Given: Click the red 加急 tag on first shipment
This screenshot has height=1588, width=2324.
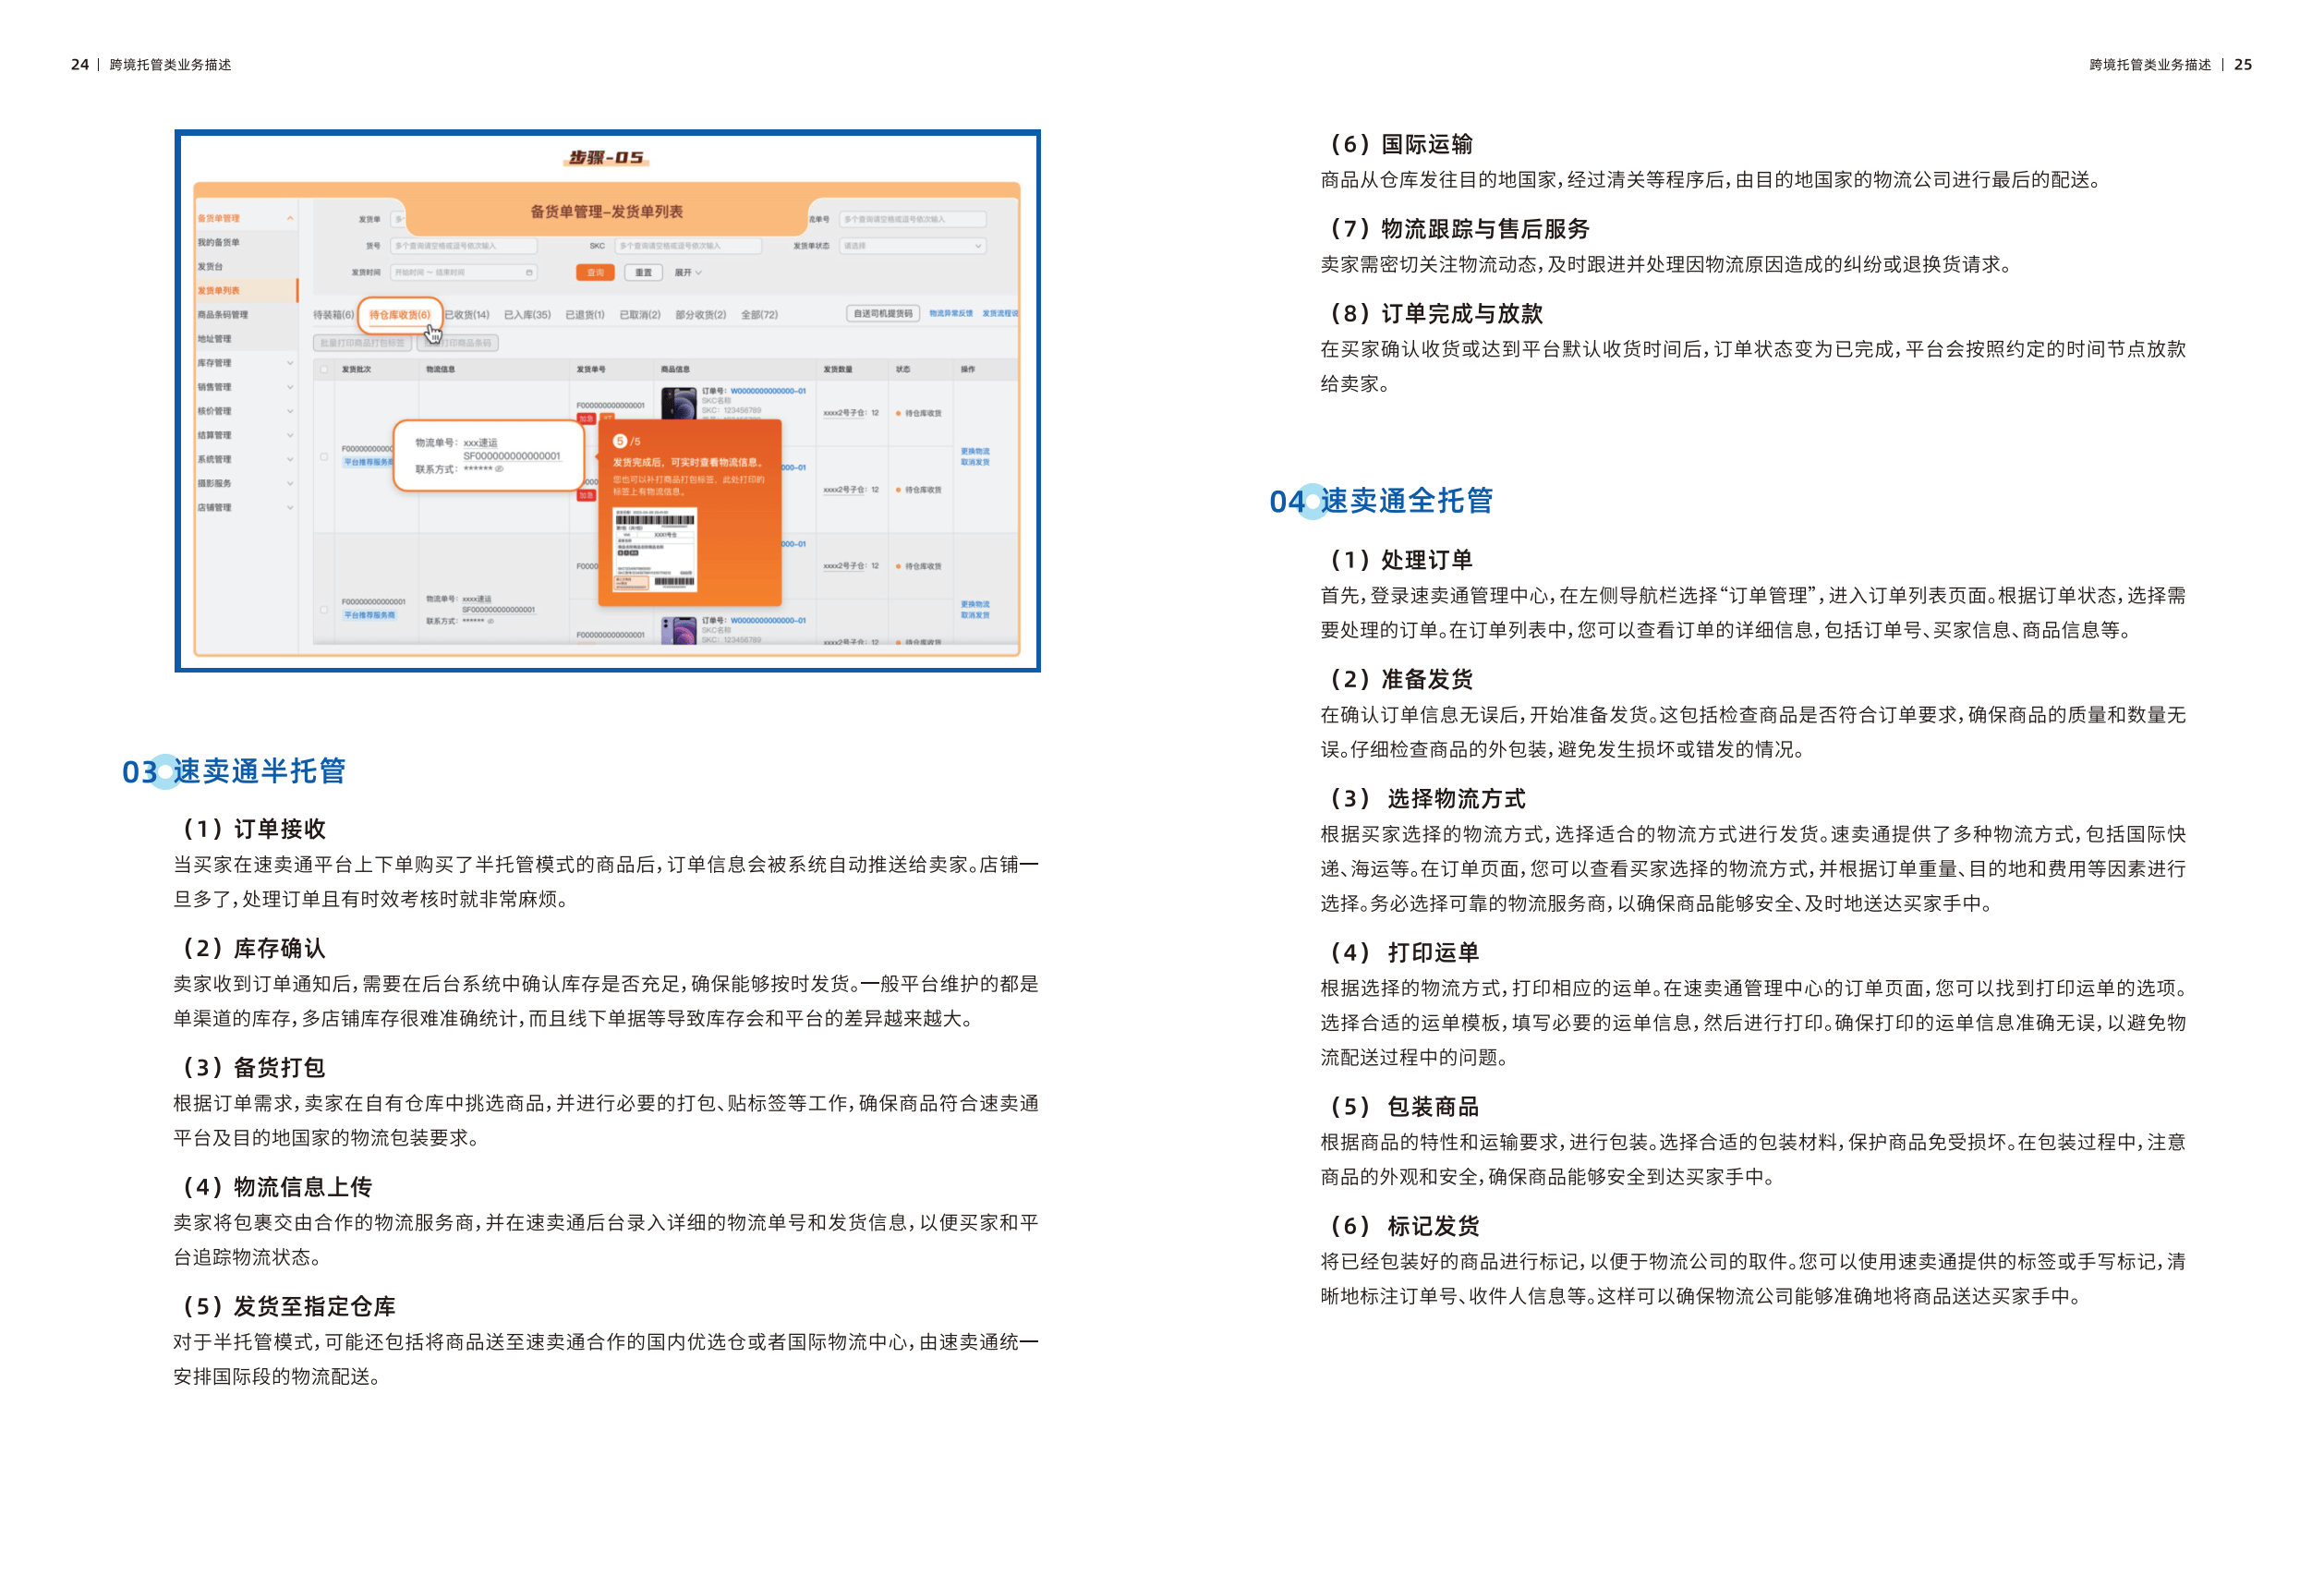Looking at the screenshot, I should [x=586, y=419].
